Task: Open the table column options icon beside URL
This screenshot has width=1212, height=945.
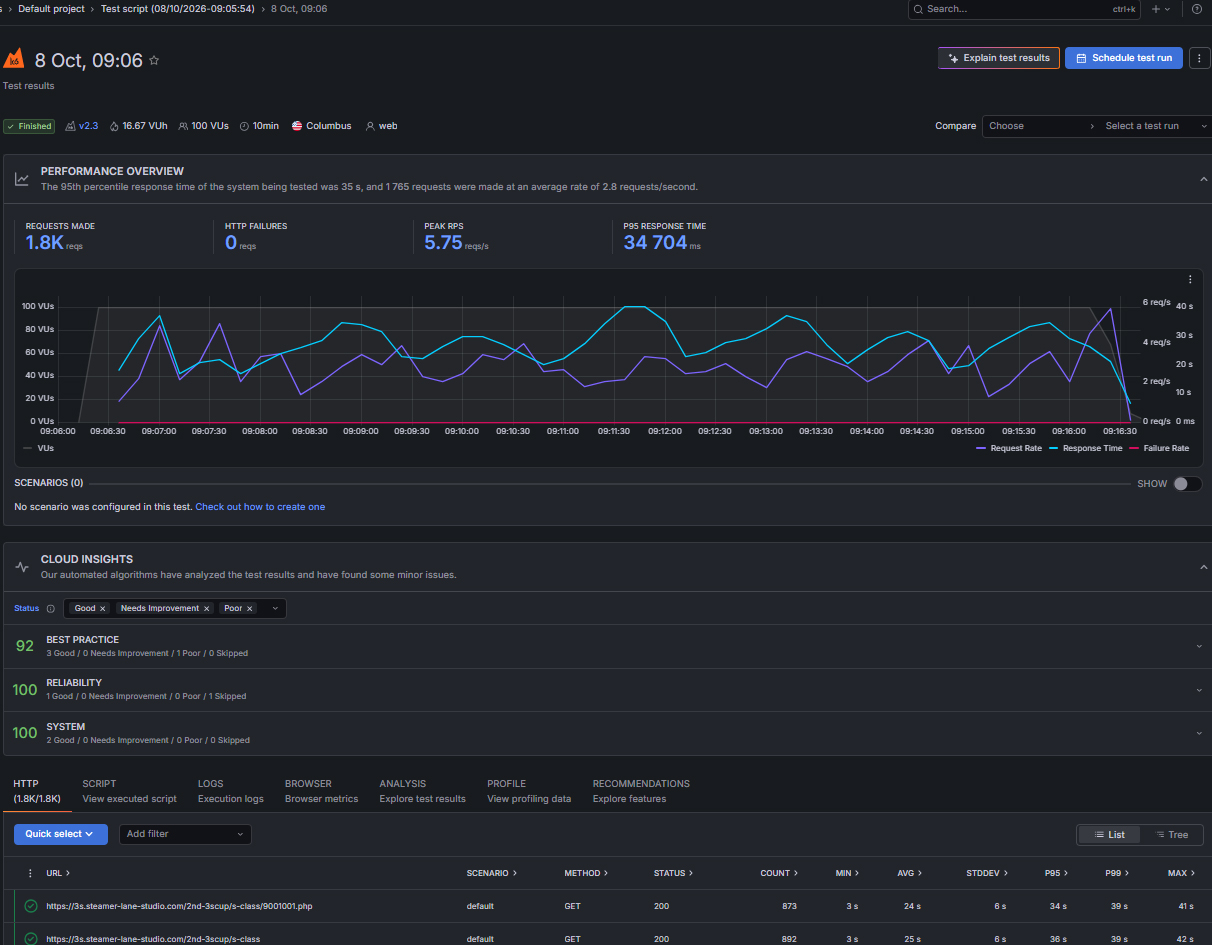Action: (30, 873)
